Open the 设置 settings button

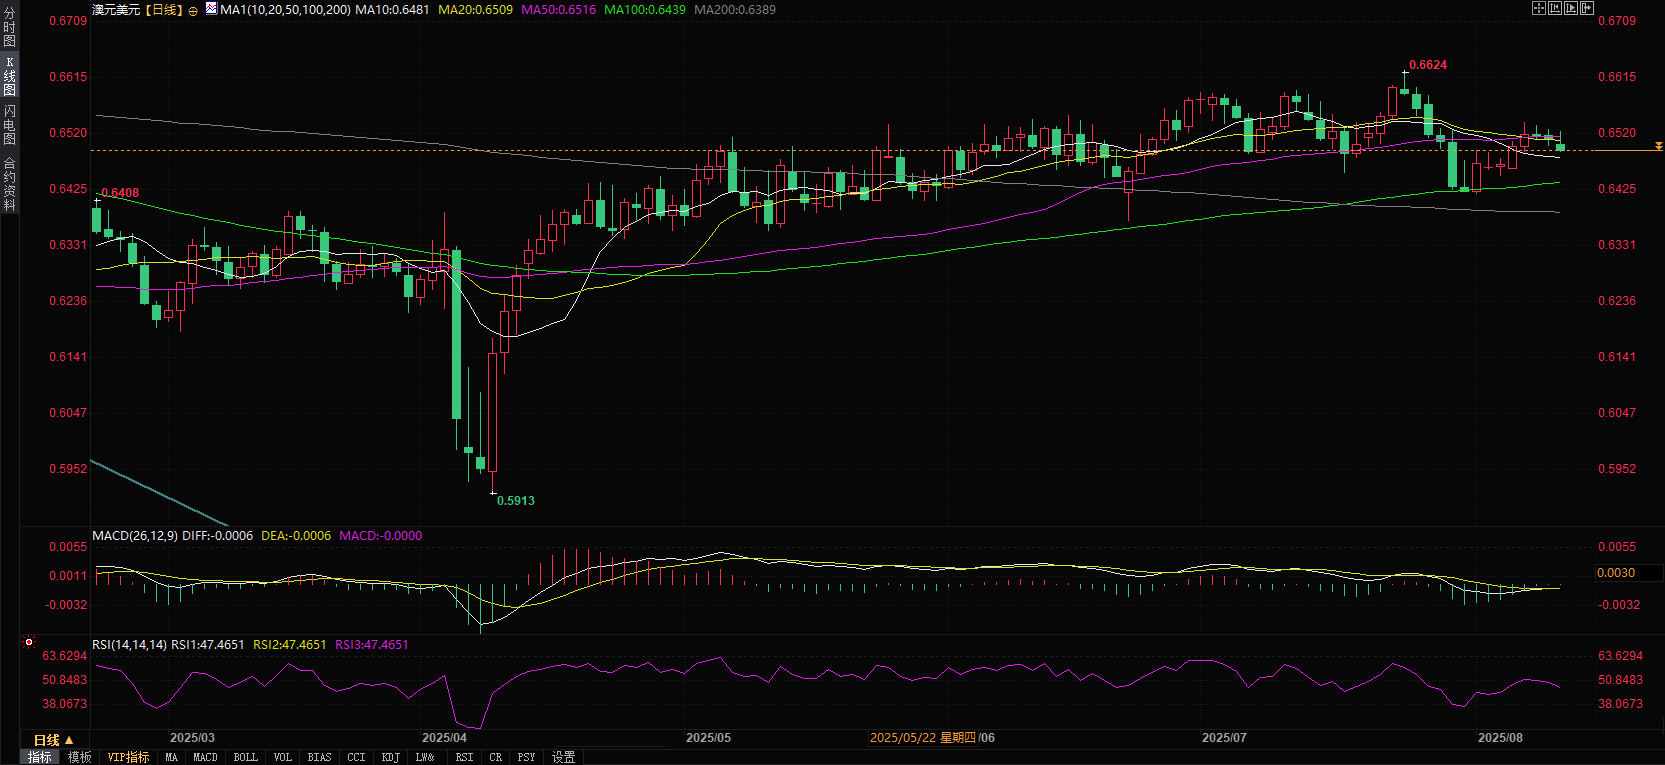click(563, 757)
